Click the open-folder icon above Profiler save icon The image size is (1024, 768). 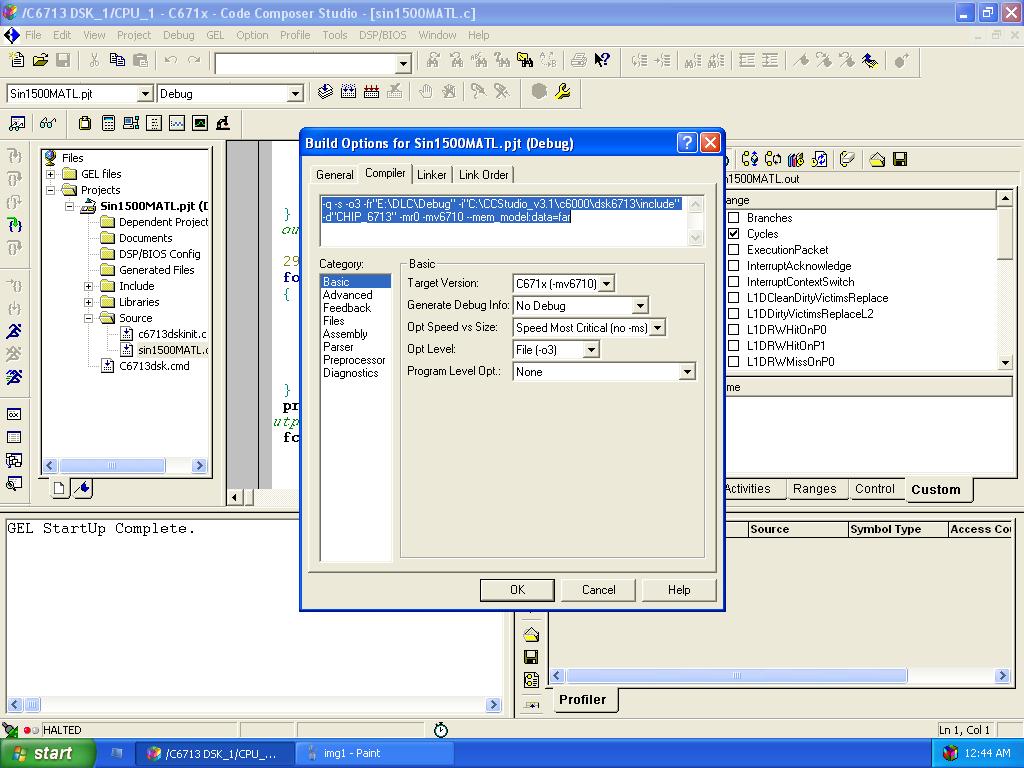(531, 634)
